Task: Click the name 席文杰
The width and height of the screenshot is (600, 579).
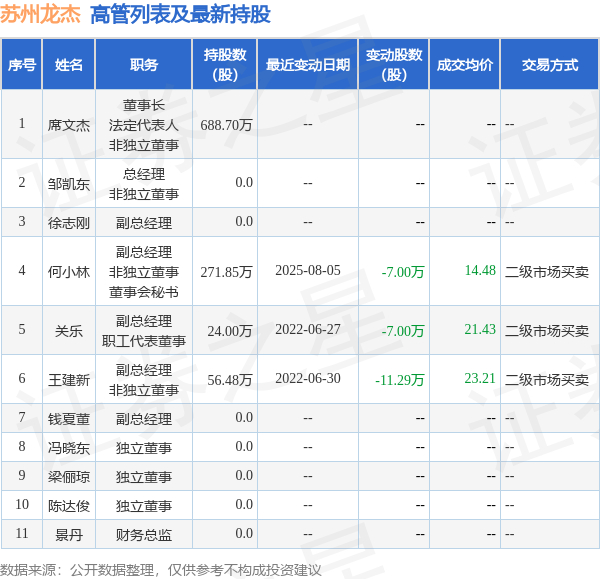Action: tap(69, 125)
